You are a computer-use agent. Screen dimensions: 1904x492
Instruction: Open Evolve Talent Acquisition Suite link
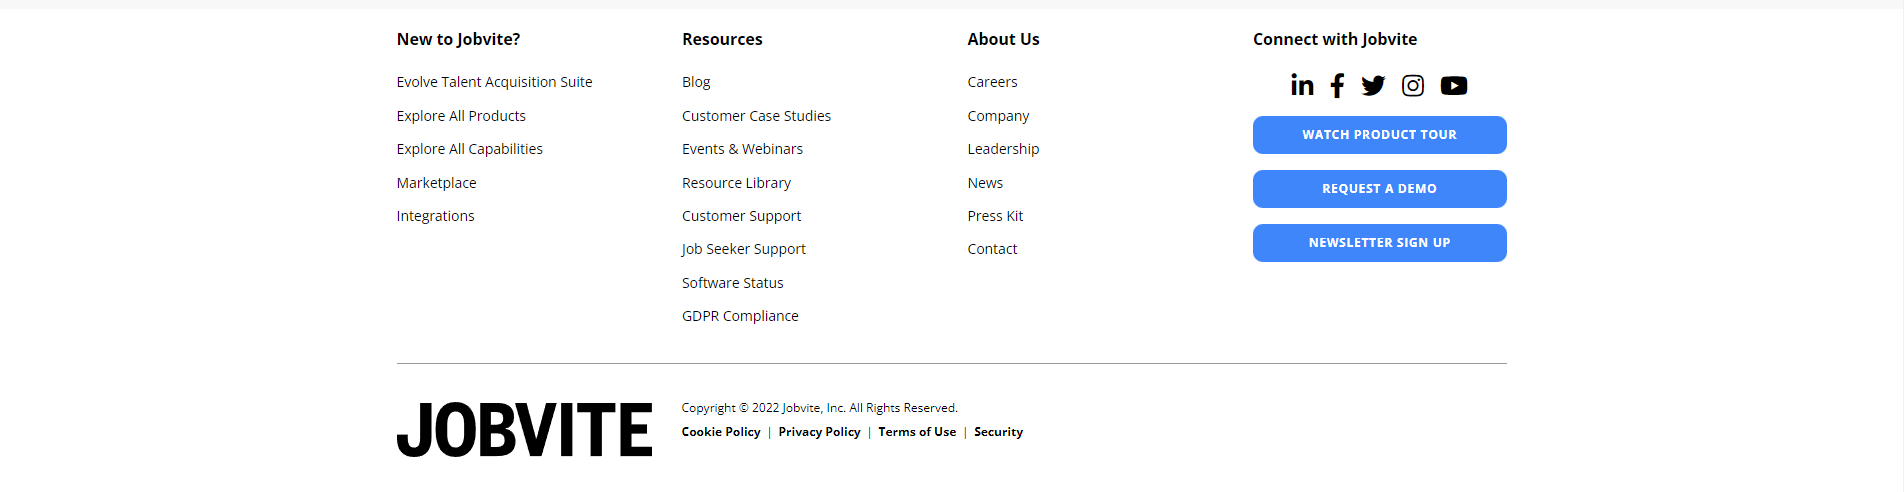pos(494,82)
